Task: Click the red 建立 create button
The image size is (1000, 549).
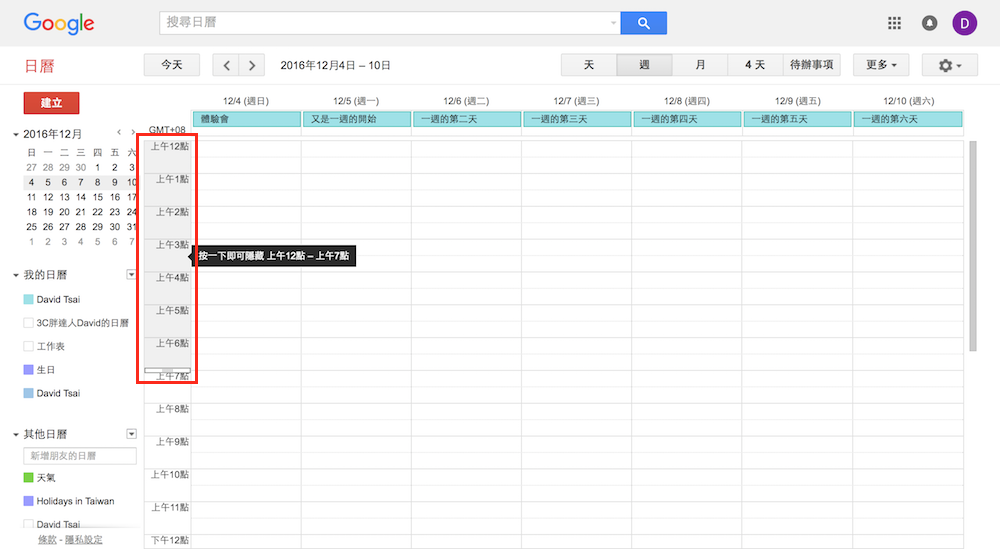Action: (x=51, y=102)
